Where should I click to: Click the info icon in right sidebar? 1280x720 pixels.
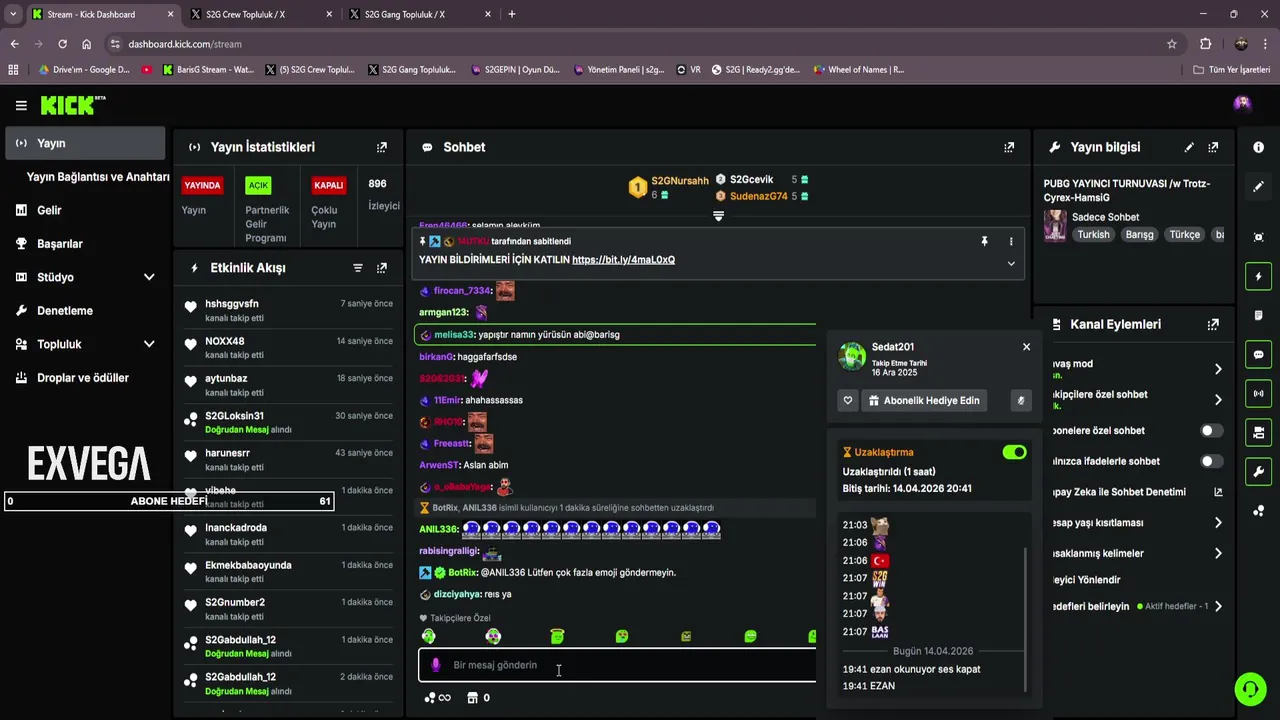(x=1258, y=147)
